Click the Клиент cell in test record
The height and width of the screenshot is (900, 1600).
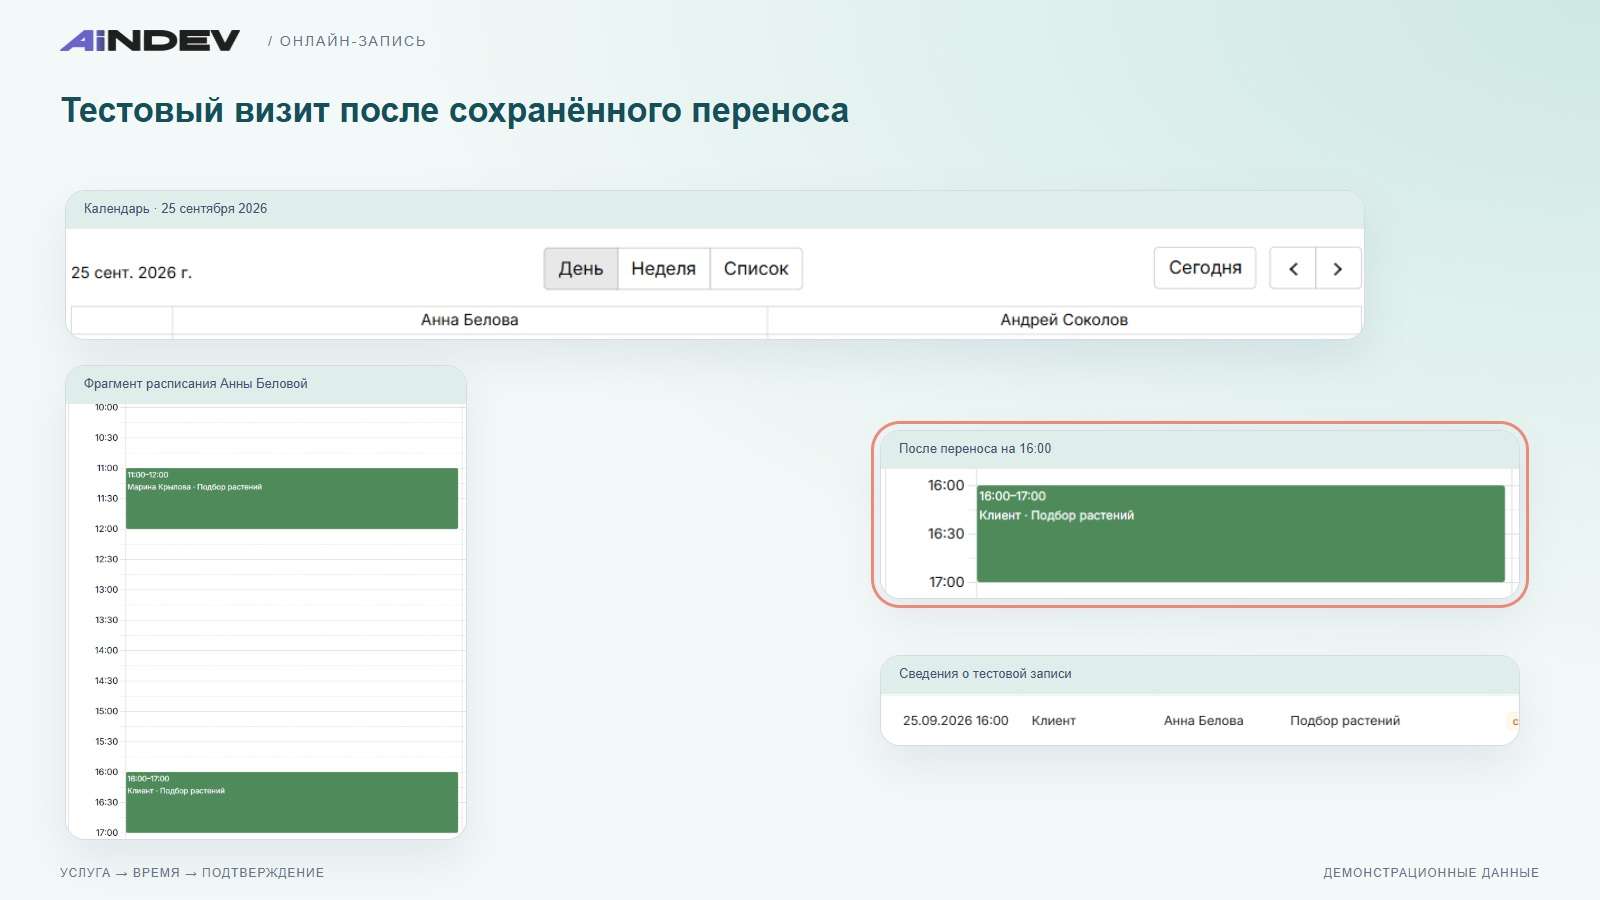pyautogui.click(x=1053, y=721)
